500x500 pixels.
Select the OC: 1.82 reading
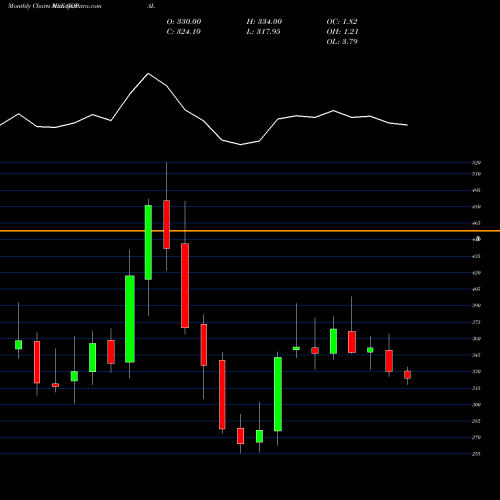tap(342, 22)
